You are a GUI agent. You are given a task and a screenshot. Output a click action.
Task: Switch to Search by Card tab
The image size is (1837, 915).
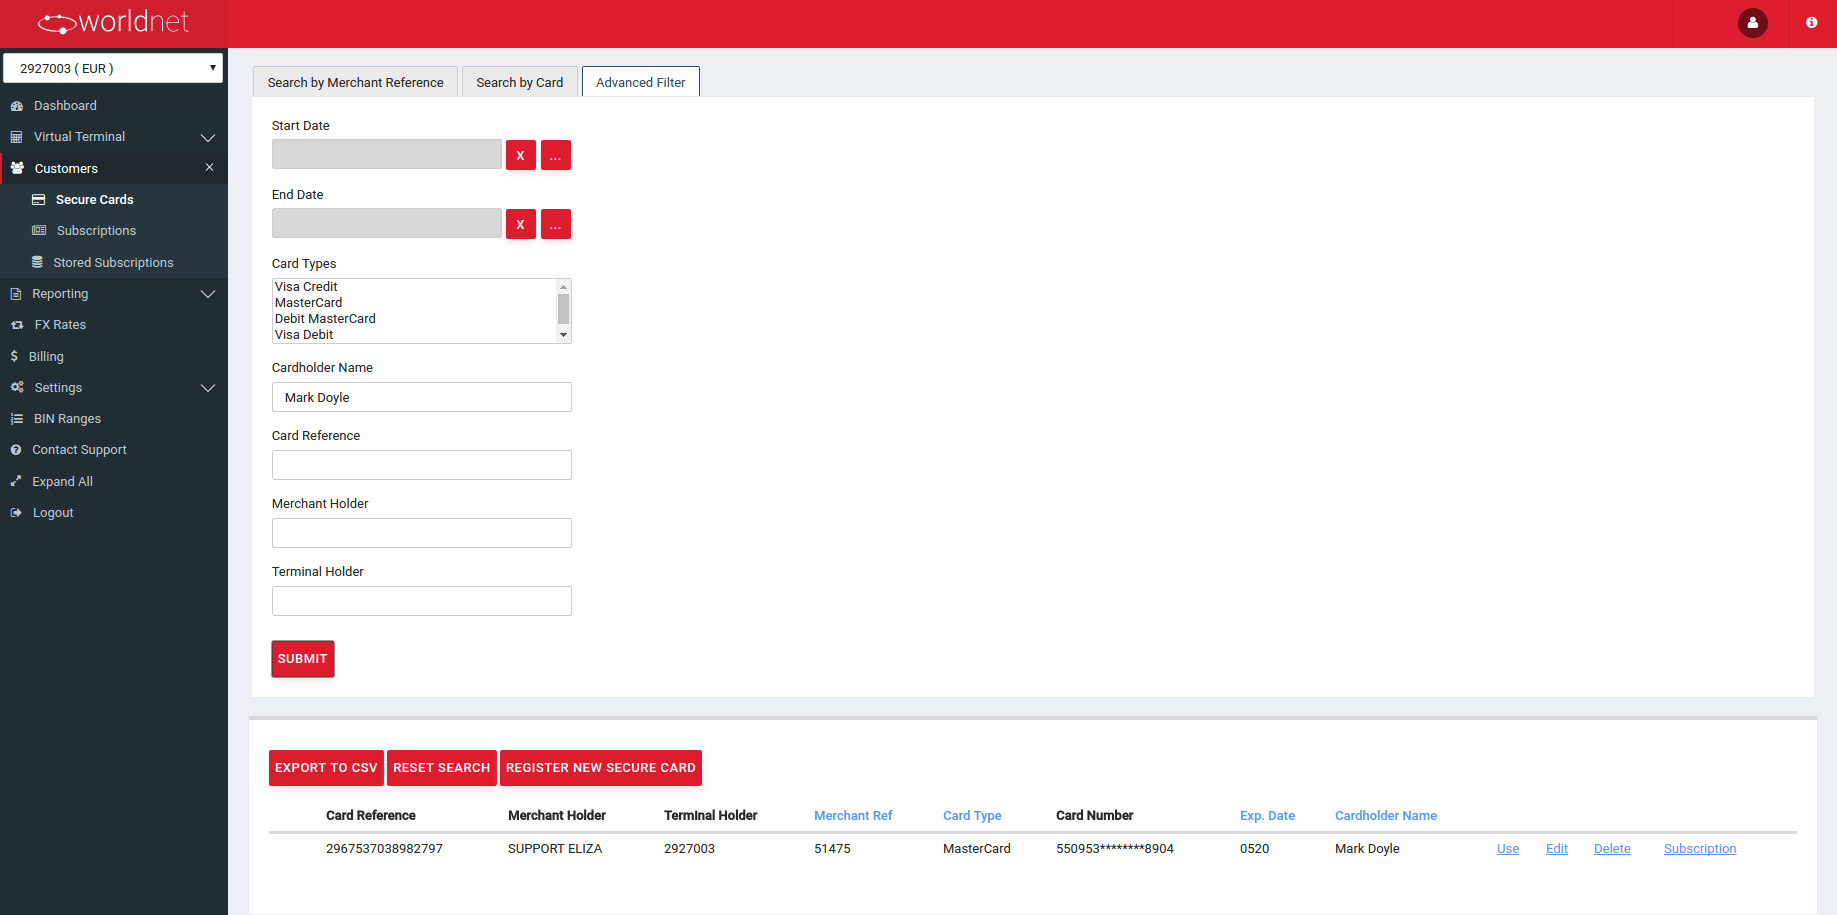[519, 82]
